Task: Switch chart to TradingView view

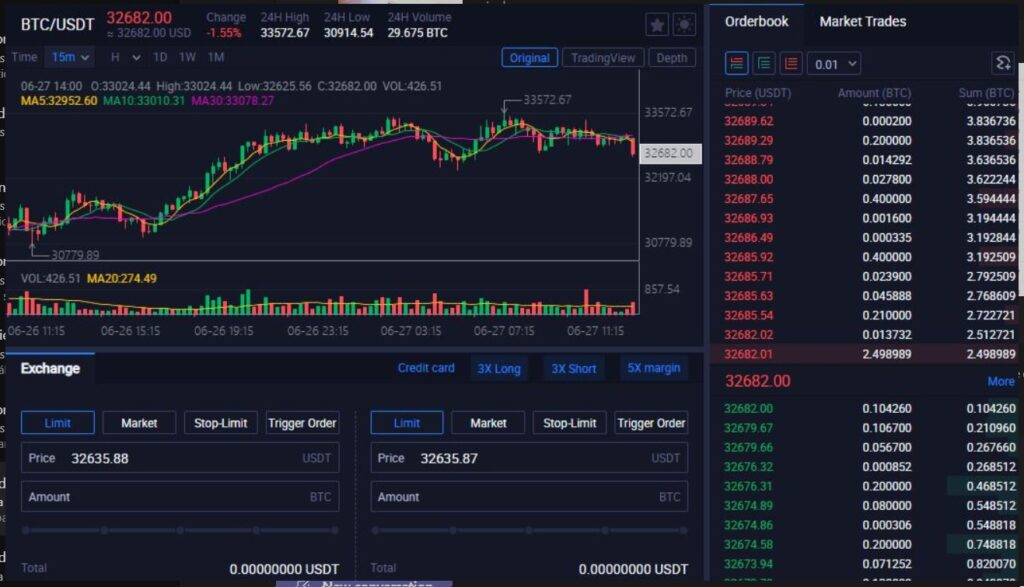Action: click(x=603, y=58)
